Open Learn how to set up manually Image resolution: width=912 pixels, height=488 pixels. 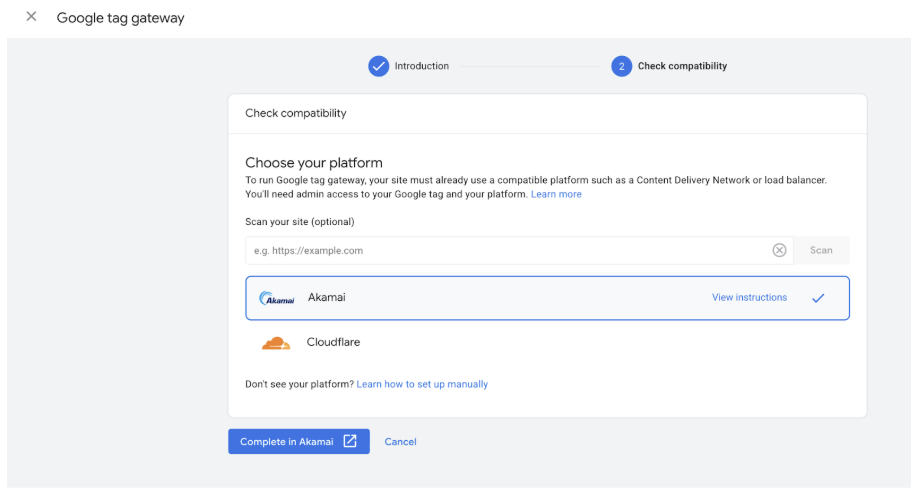click(x=422, y=384)
